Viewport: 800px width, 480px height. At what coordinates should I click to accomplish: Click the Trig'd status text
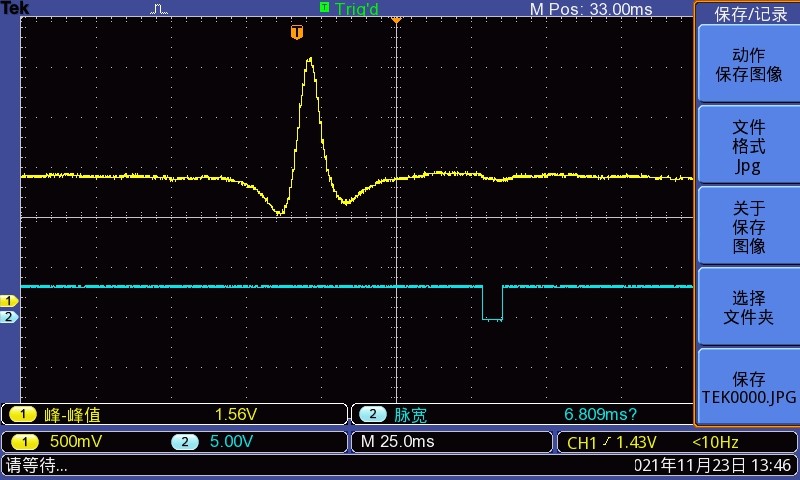click(357, 9)
